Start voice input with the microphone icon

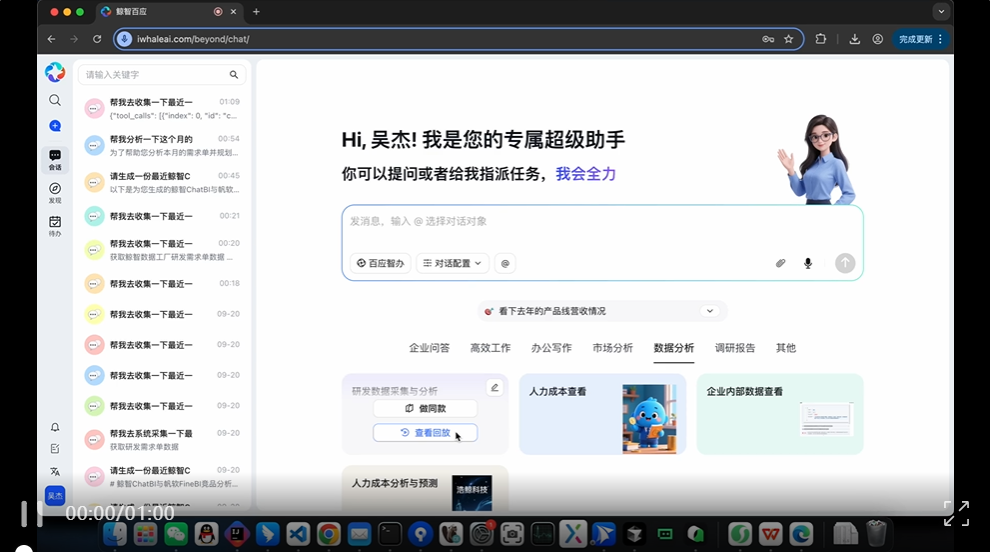pos(808,263)
